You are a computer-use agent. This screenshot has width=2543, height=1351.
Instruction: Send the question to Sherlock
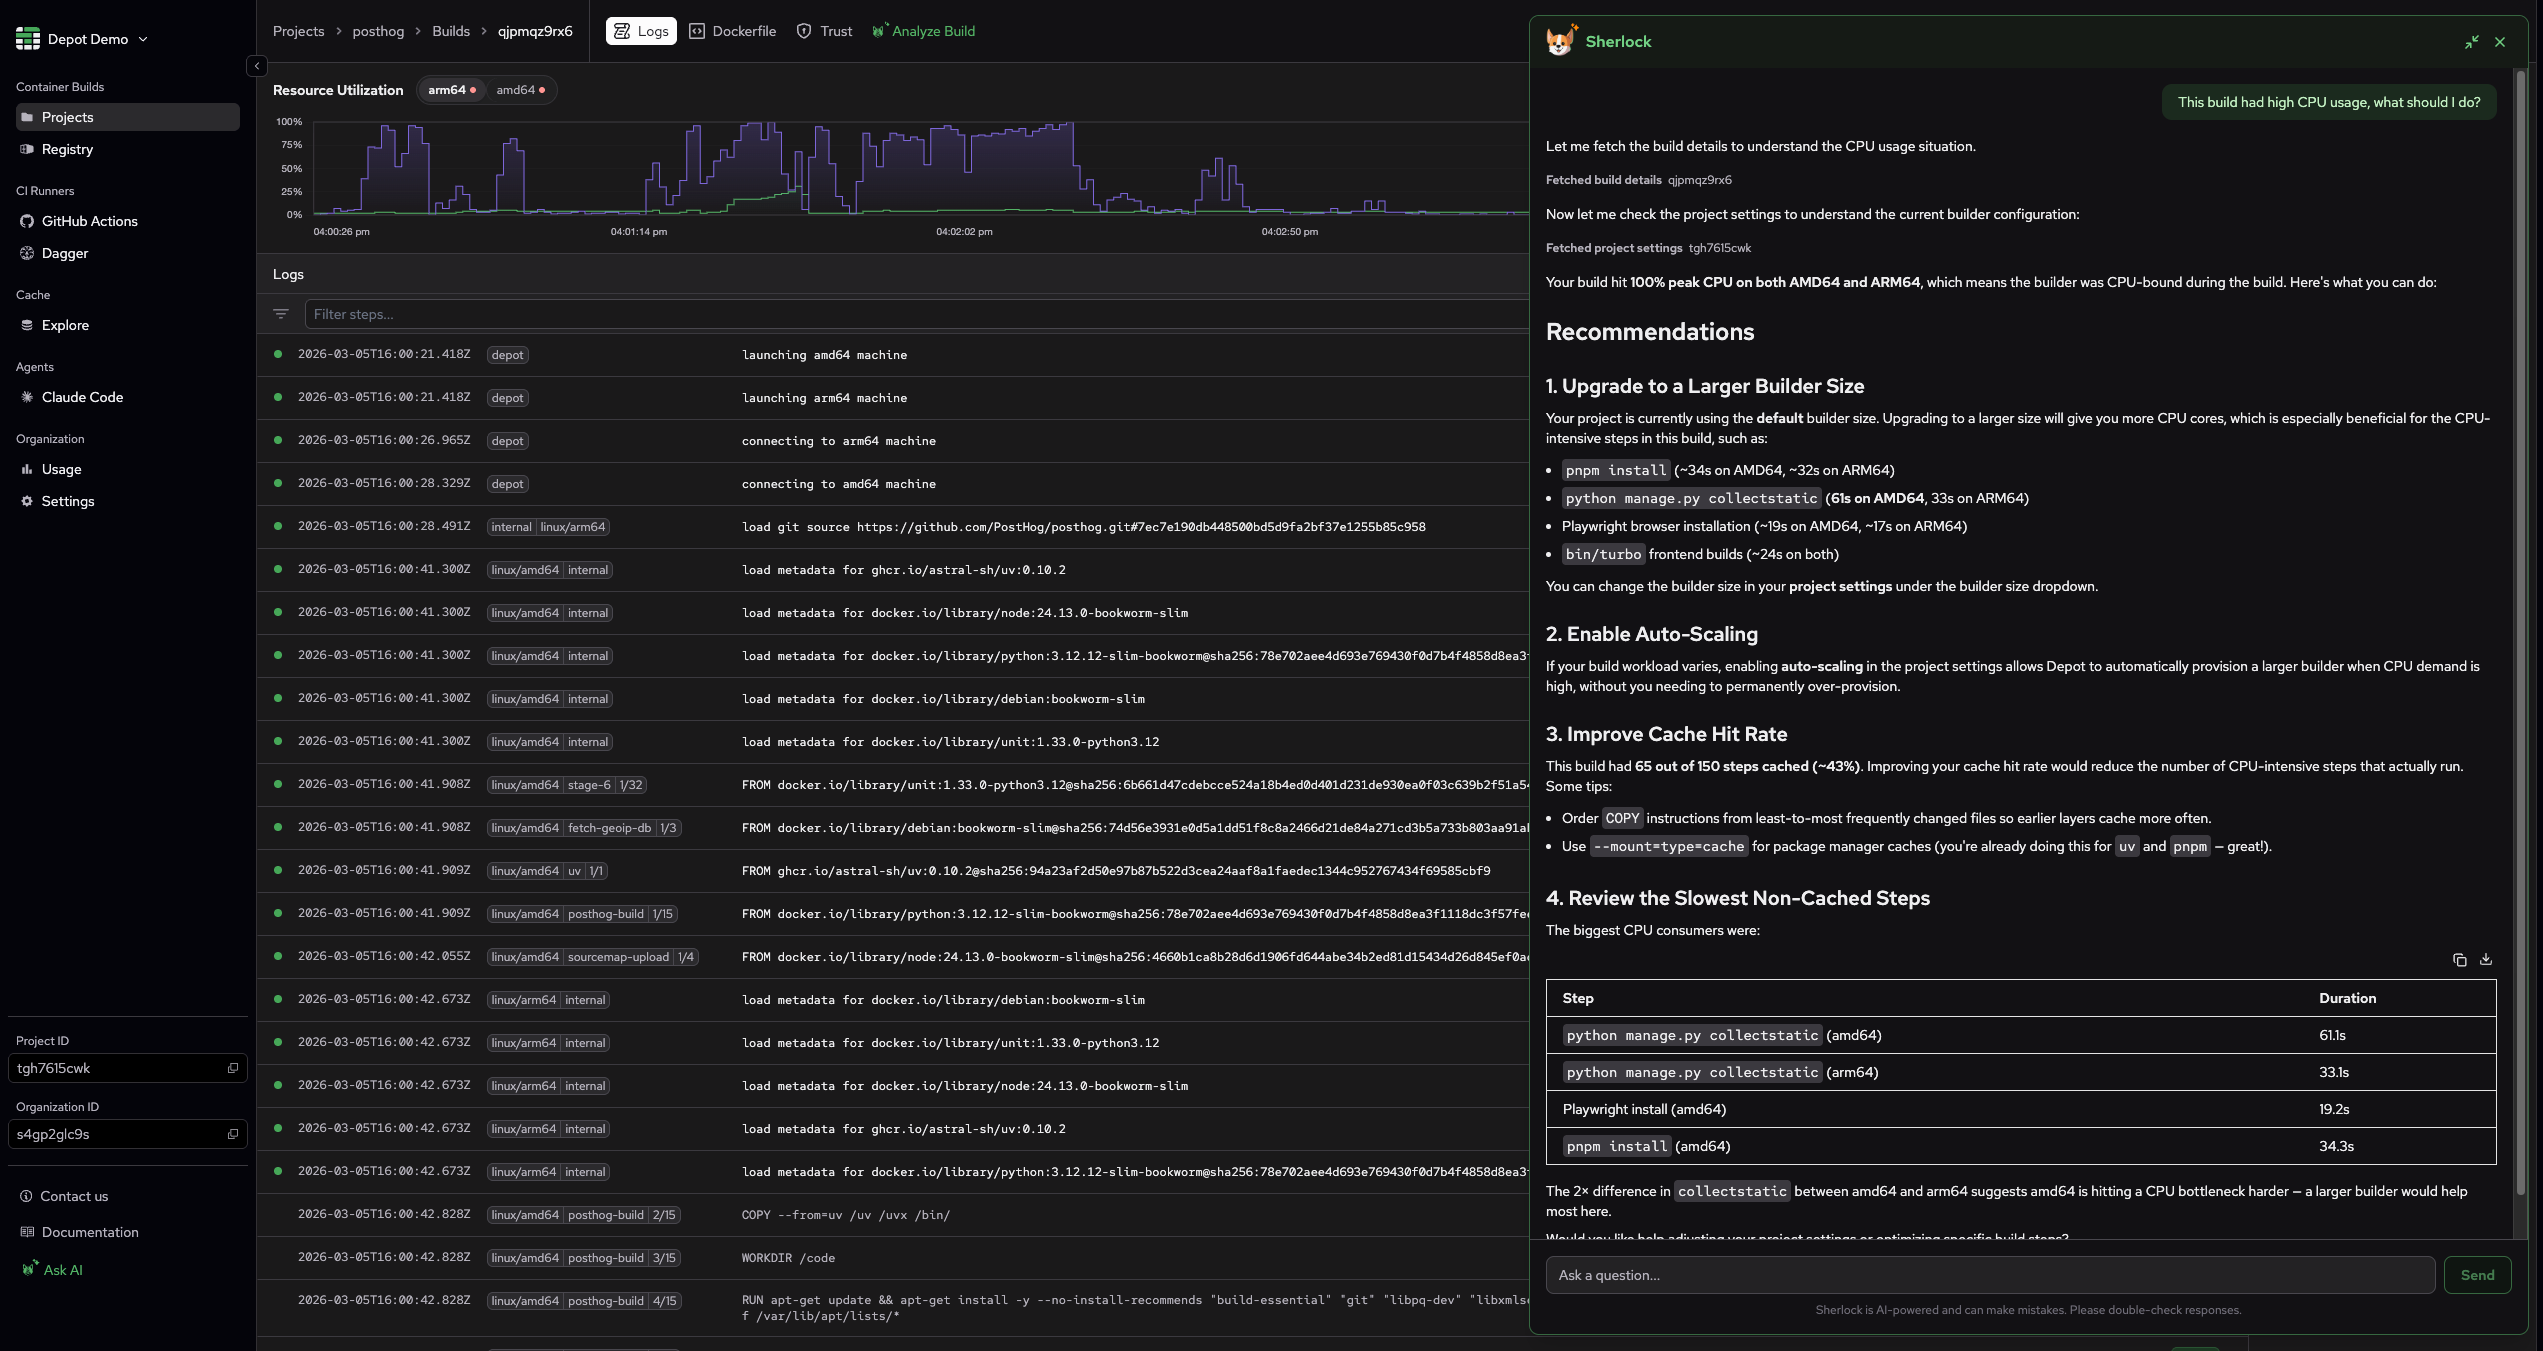point(2476,1275)
